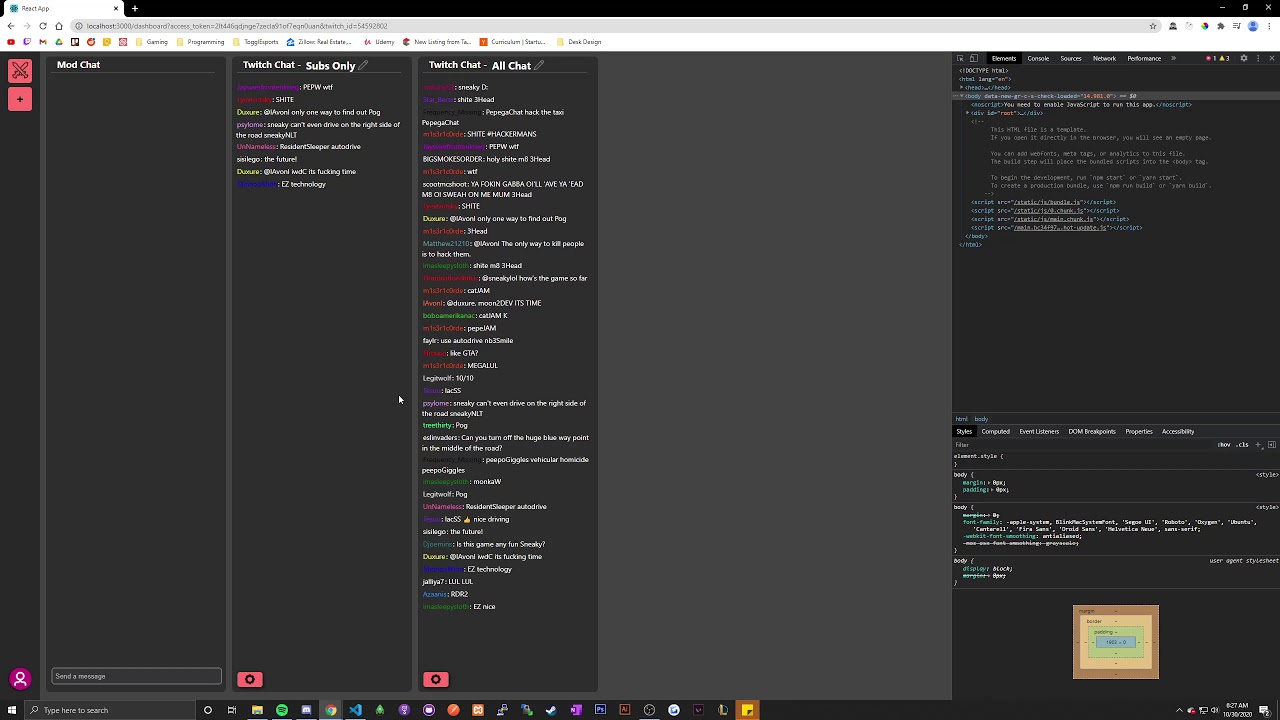Bookmark this page with star icon

(x=1153, y=26)
